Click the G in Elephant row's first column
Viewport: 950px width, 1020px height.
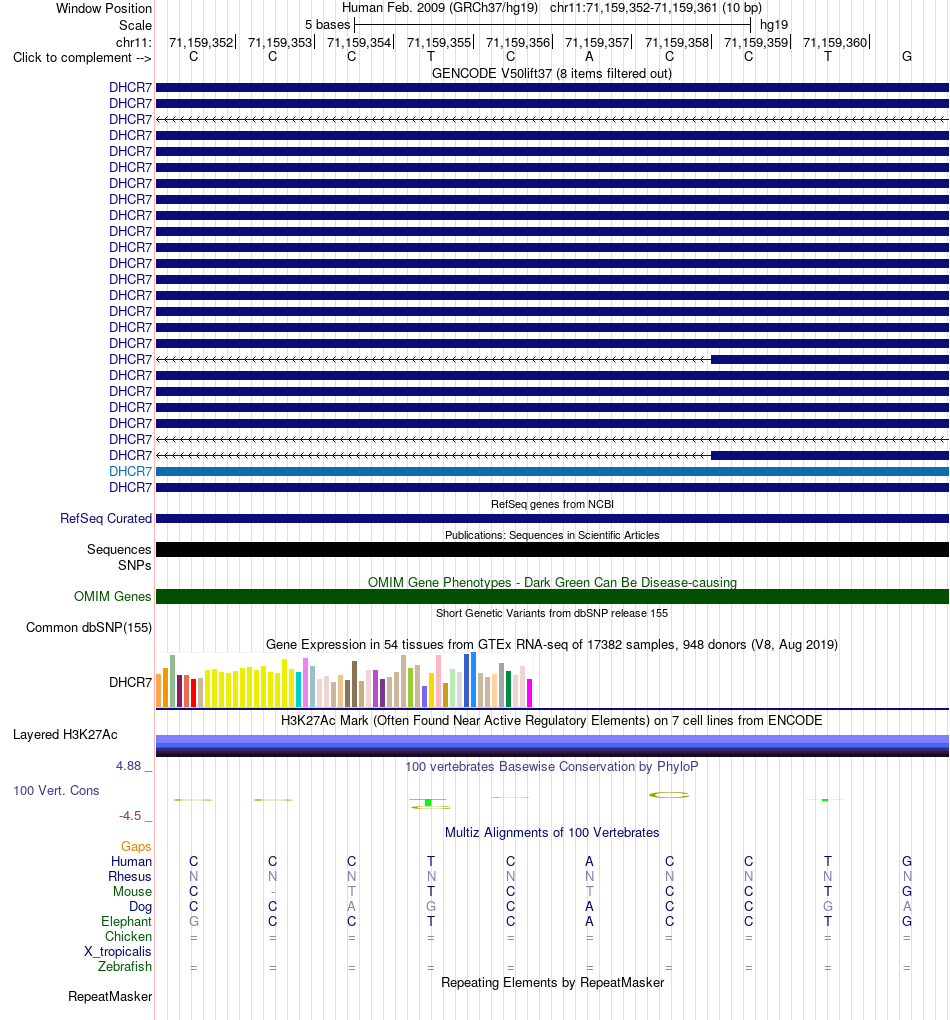point(193,922)
